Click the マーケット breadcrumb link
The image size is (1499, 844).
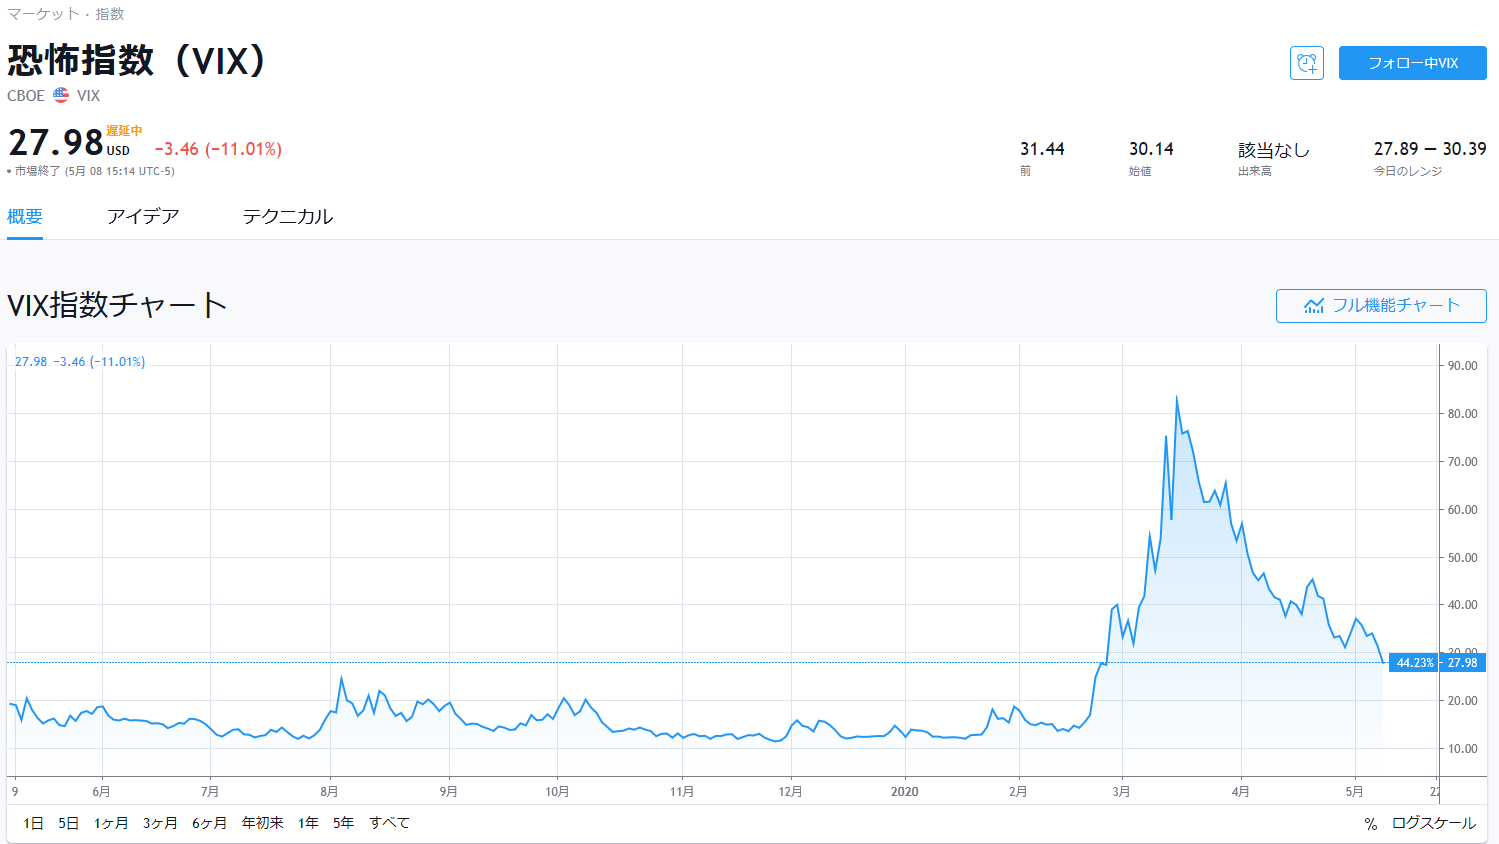43,14
